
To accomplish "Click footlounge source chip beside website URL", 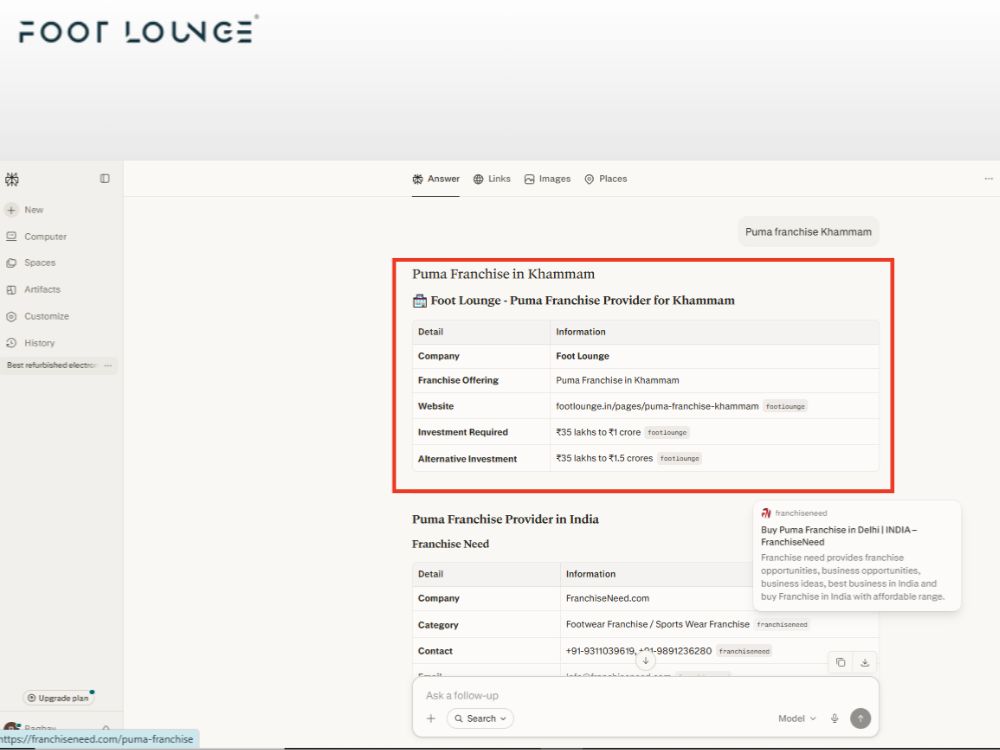I will pos(785,407).
